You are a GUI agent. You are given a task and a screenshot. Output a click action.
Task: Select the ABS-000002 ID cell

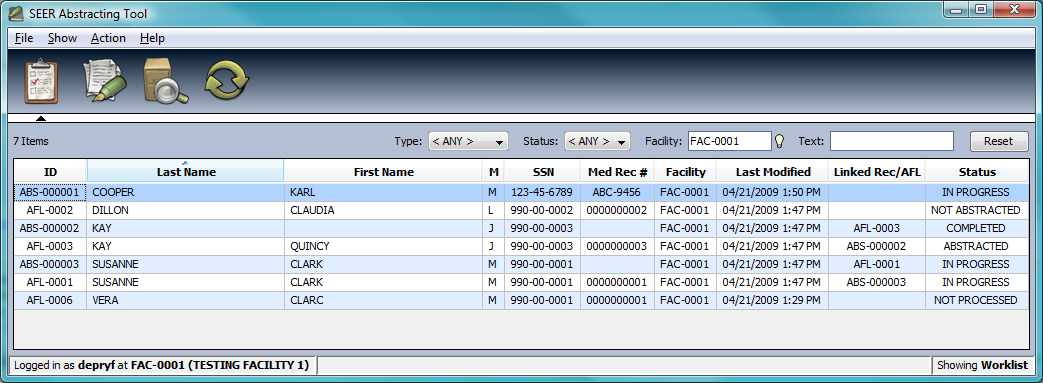[51, 228]
